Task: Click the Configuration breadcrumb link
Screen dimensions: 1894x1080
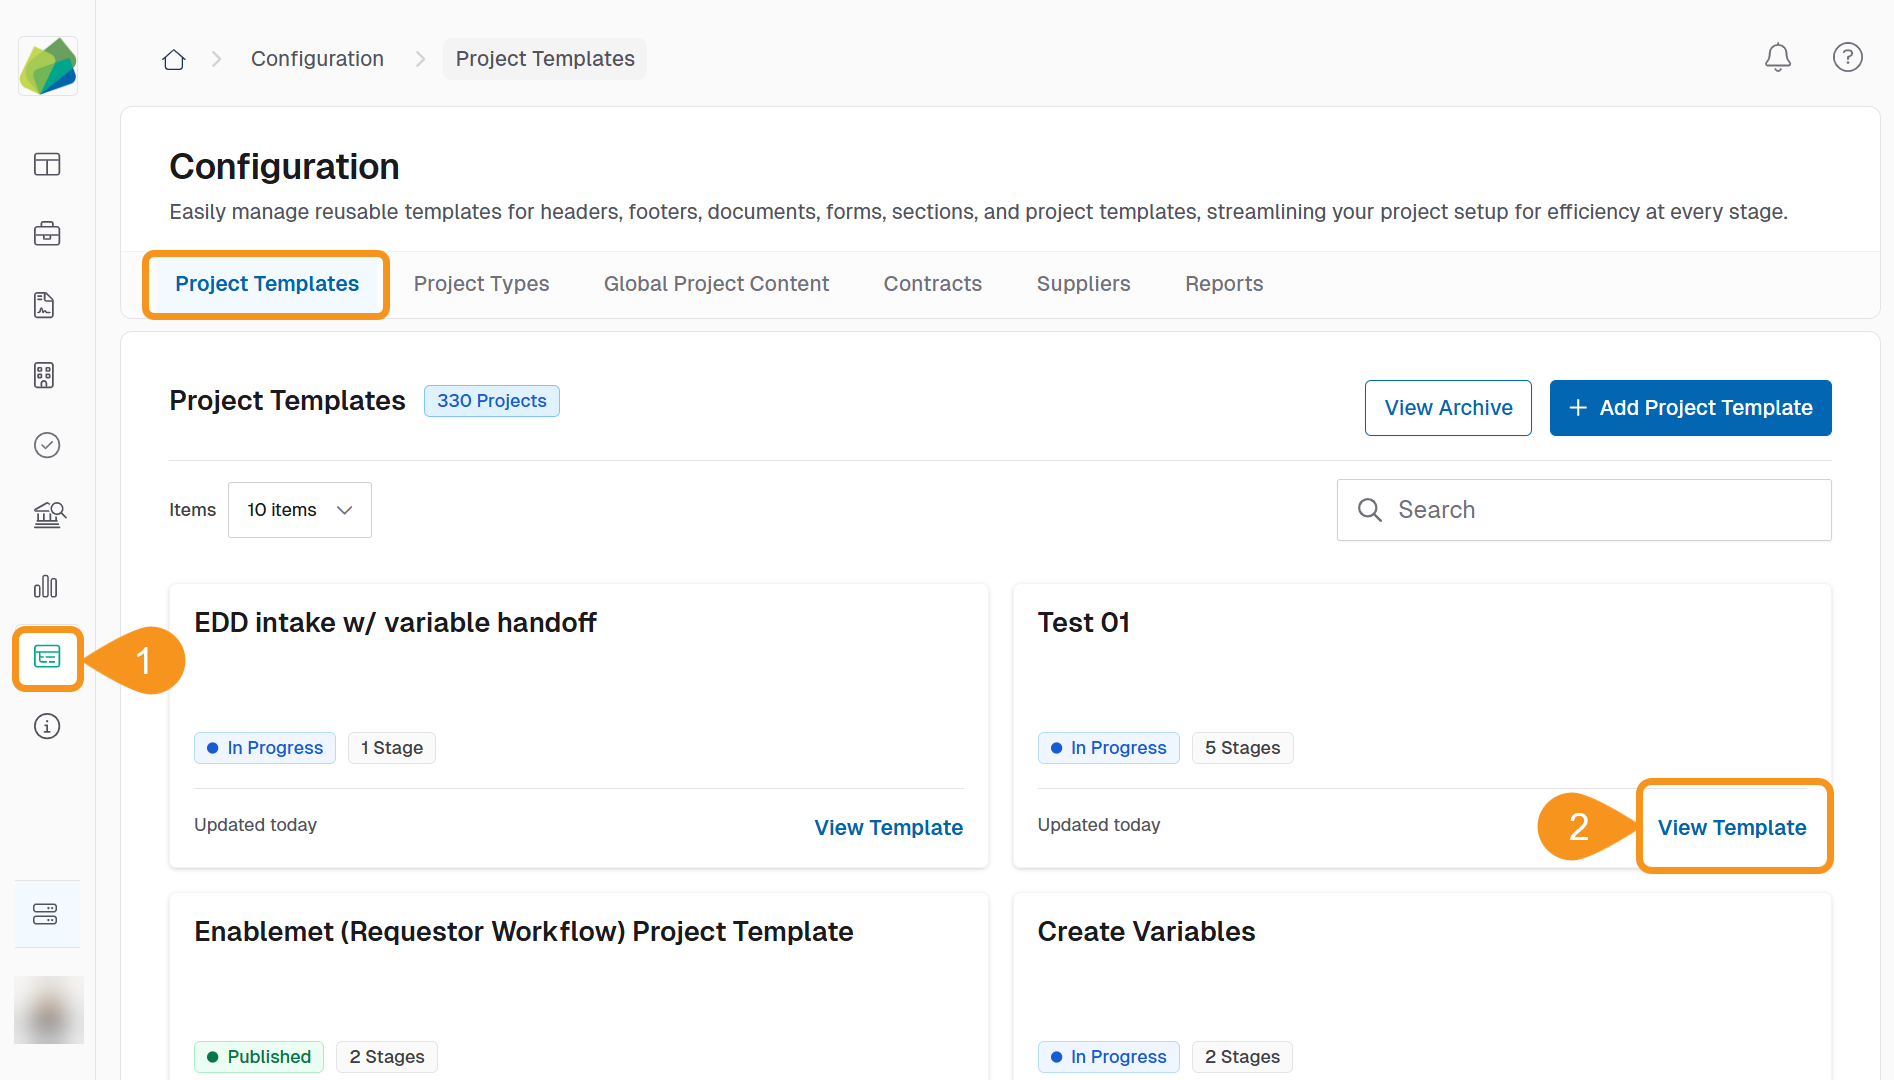Action: pos(317,59)
